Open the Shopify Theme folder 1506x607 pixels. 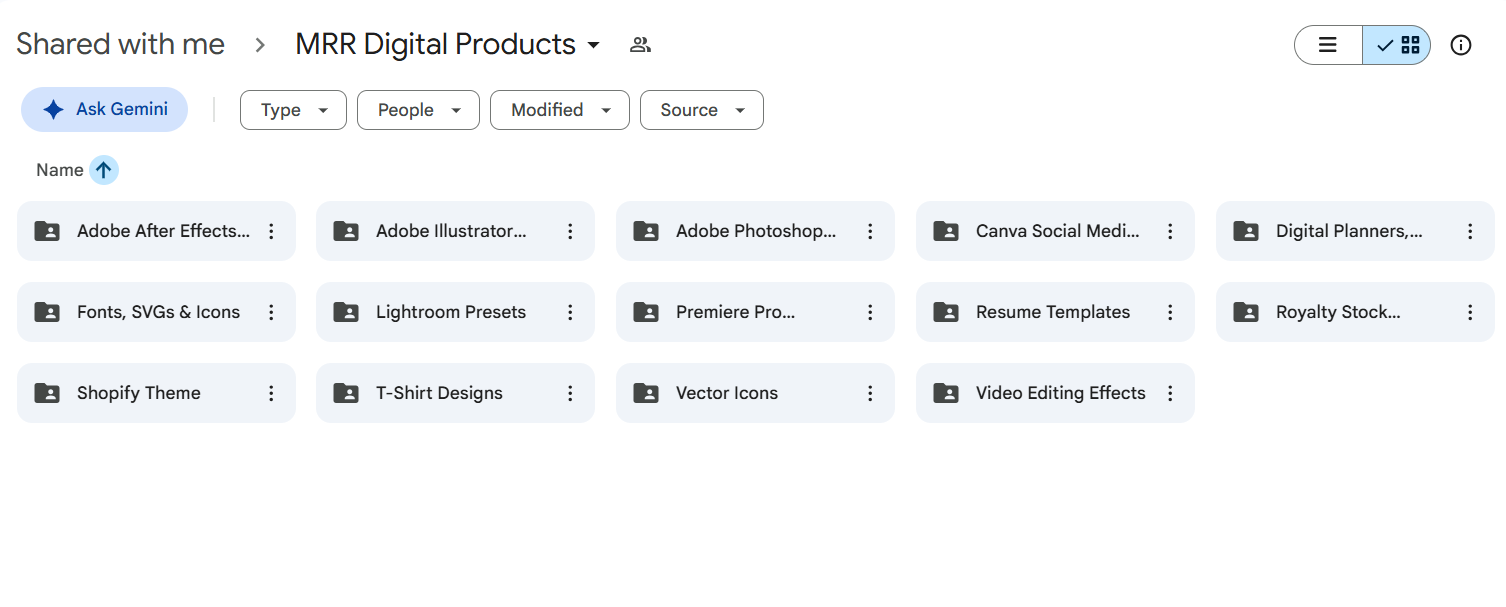click(x=156, y=393)
